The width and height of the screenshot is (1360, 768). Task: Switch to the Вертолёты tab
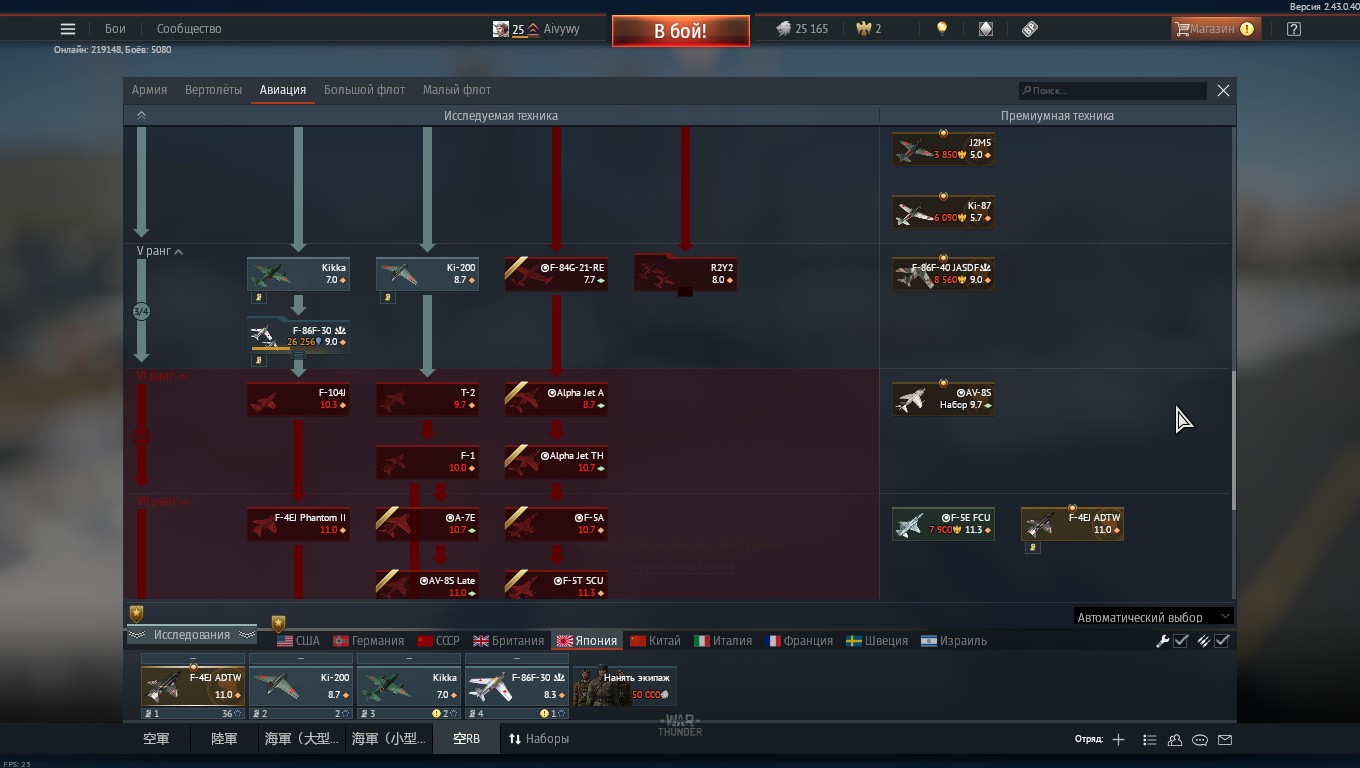[x=213, y=90]
